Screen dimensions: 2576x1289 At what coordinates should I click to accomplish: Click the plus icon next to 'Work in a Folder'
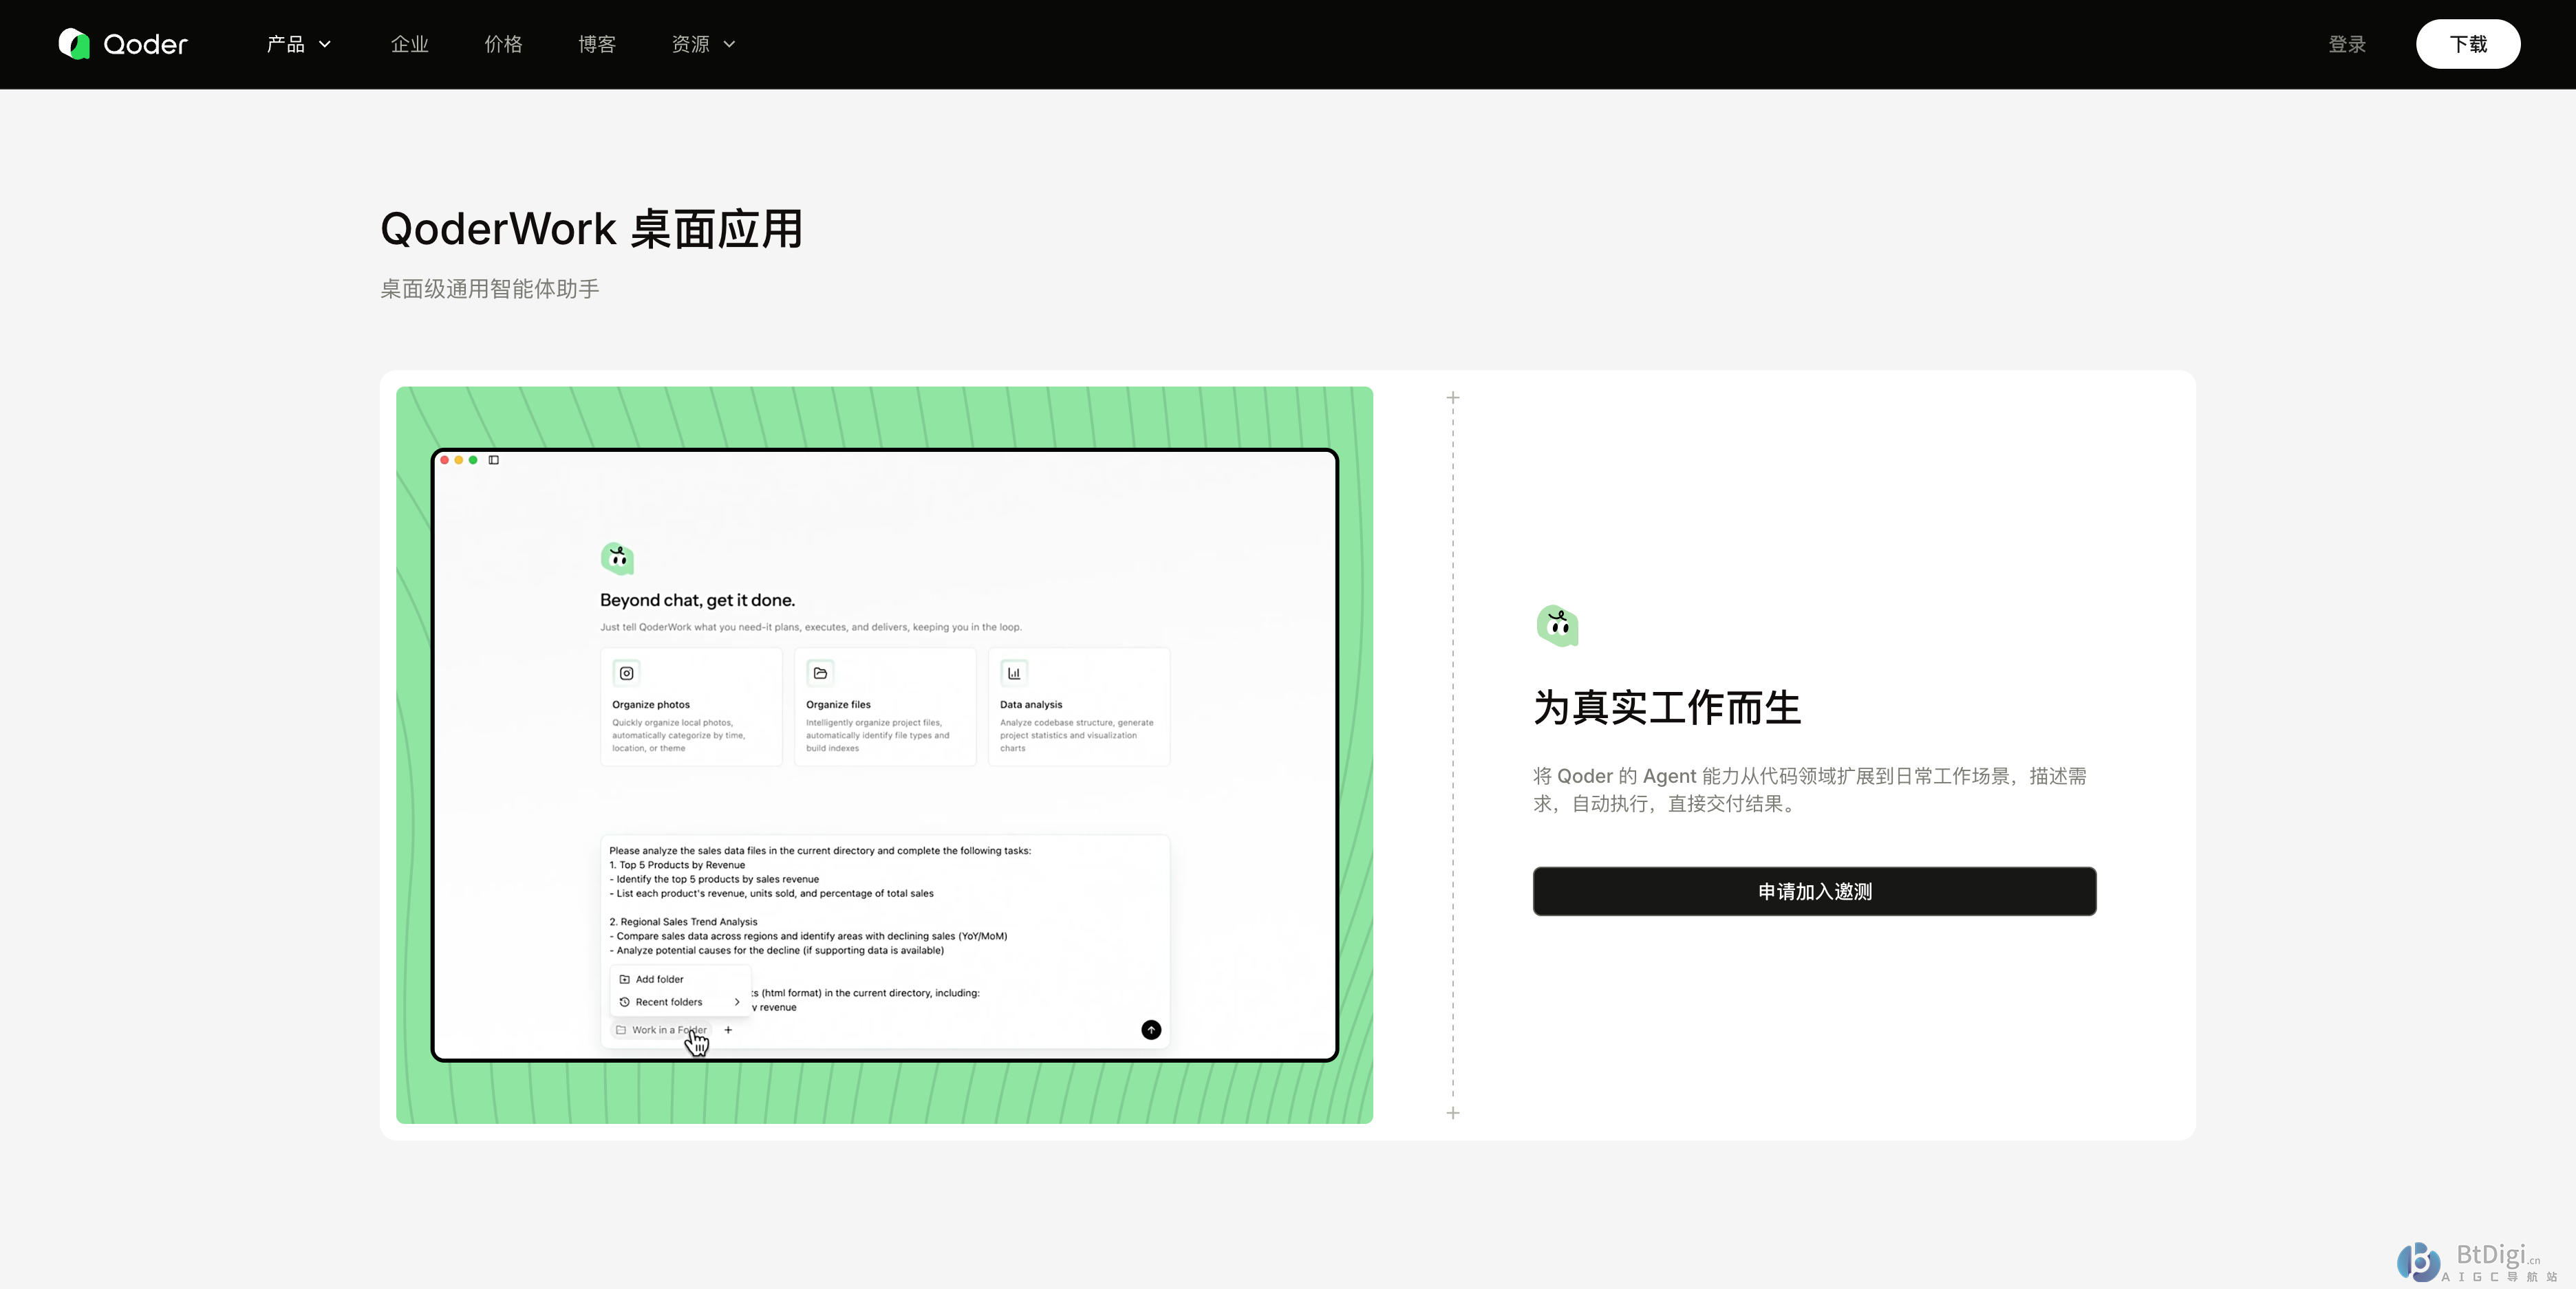[729, 1030]
